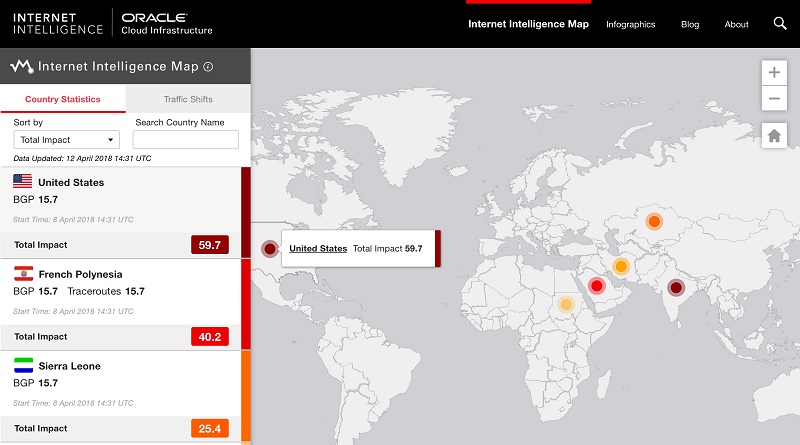
Task: Click the United States link in map tooltip
Action: (318, 249)
